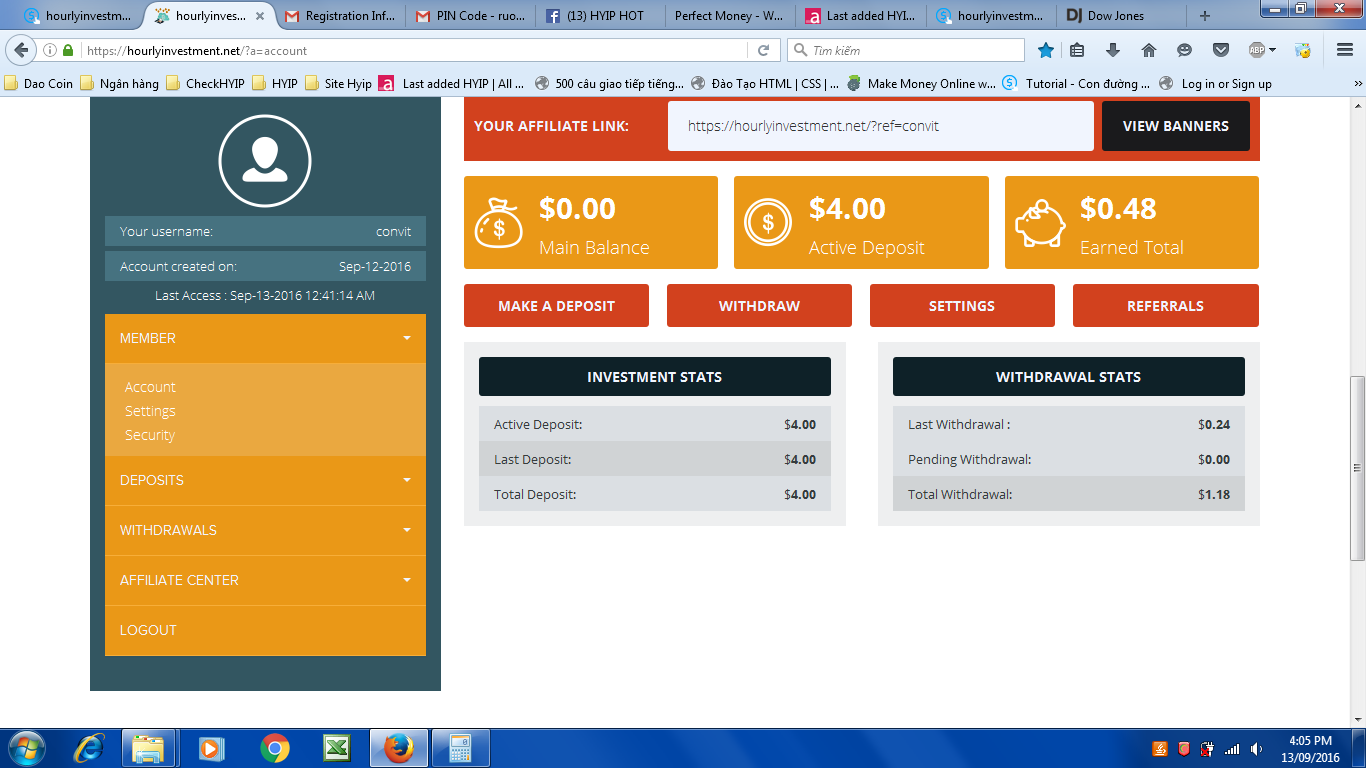The width and height of the screenshot is (1366, 768).
Task: Open the CheckHYIP bookmark folder
Action: click(x=206, y=84)
